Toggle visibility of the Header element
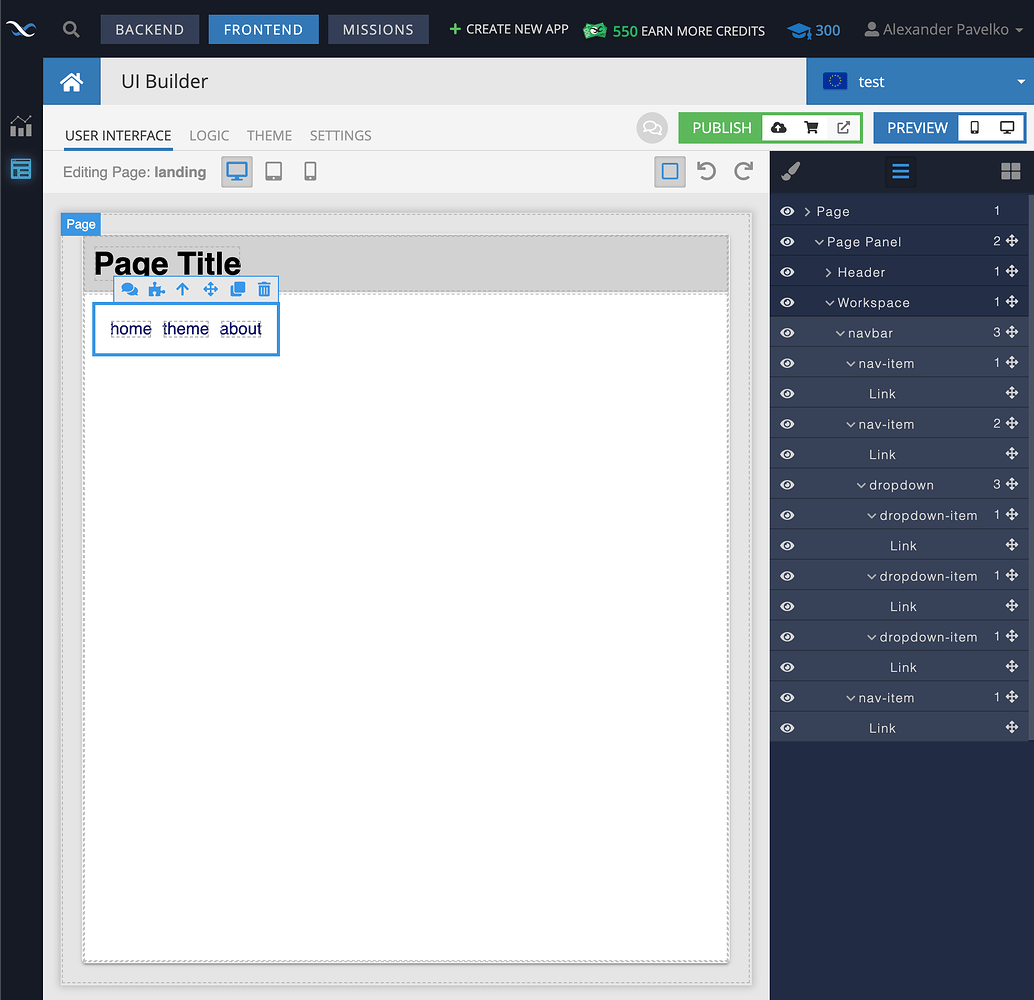 [x=787, y=271]
